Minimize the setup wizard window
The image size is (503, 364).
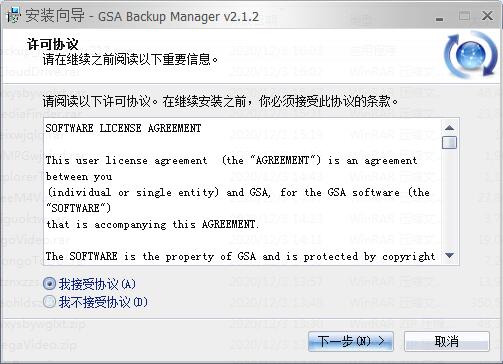[440, 18]
